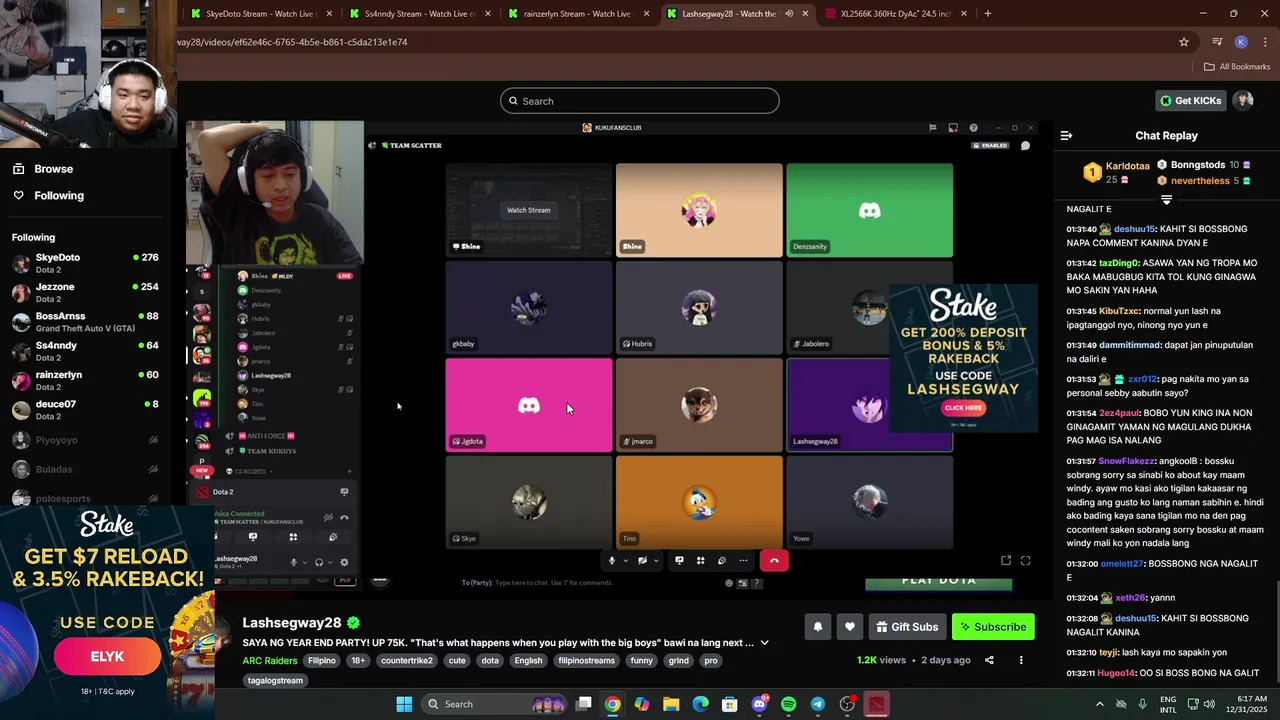Image resolution: width=1280 pixels, height=720 pixels.
Task: Open more call options ellipsis
Action: point(742,561)
